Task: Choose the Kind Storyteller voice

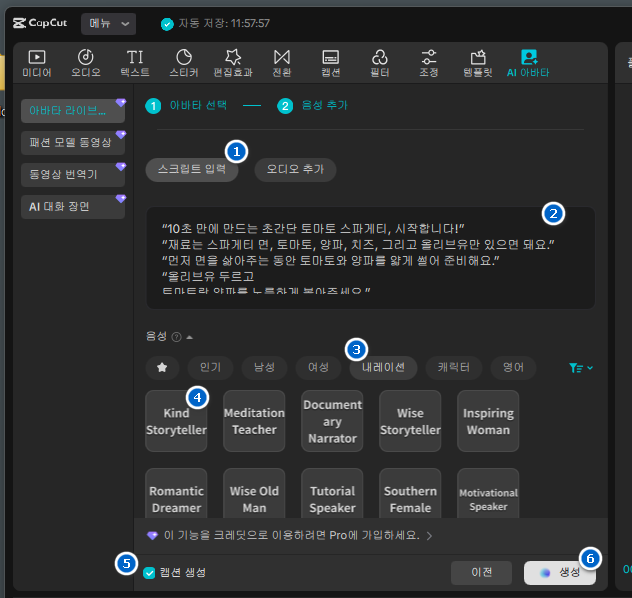Action: coord(176,421)
